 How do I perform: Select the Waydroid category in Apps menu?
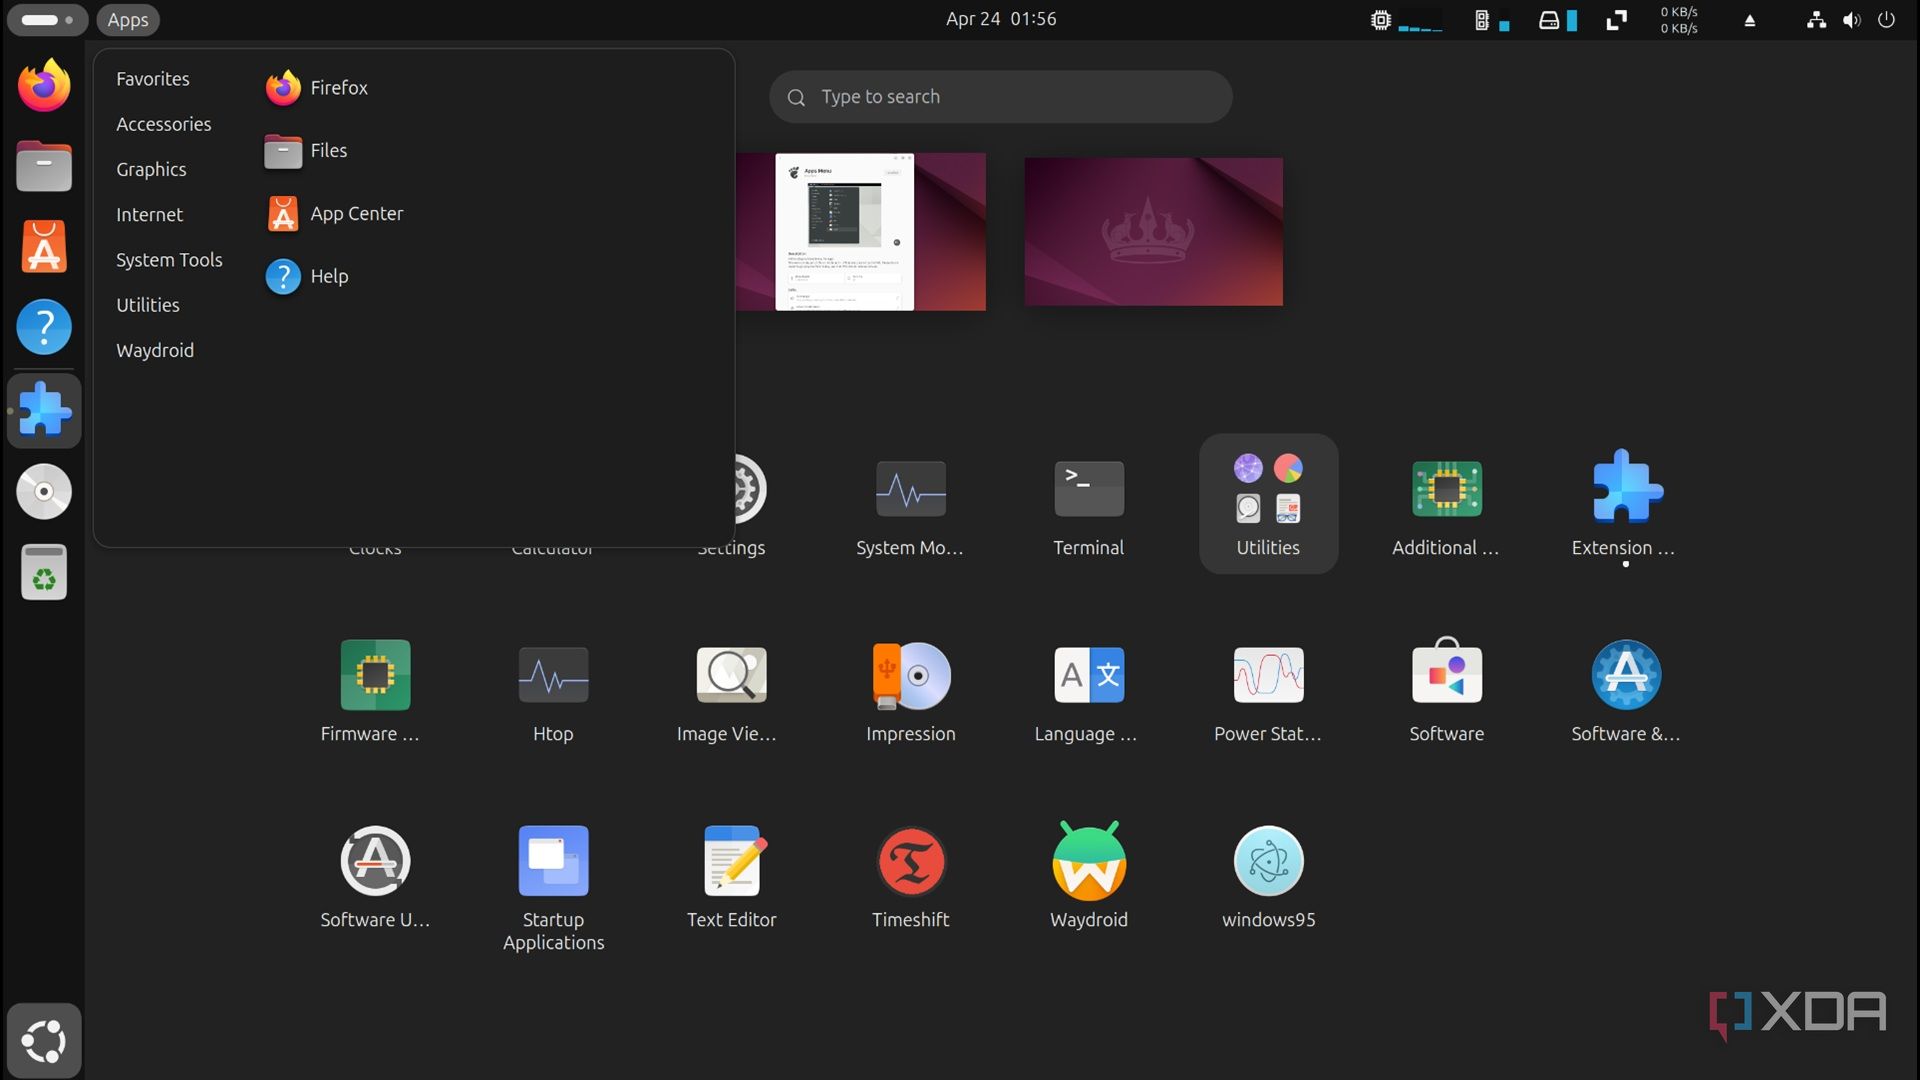155,350
